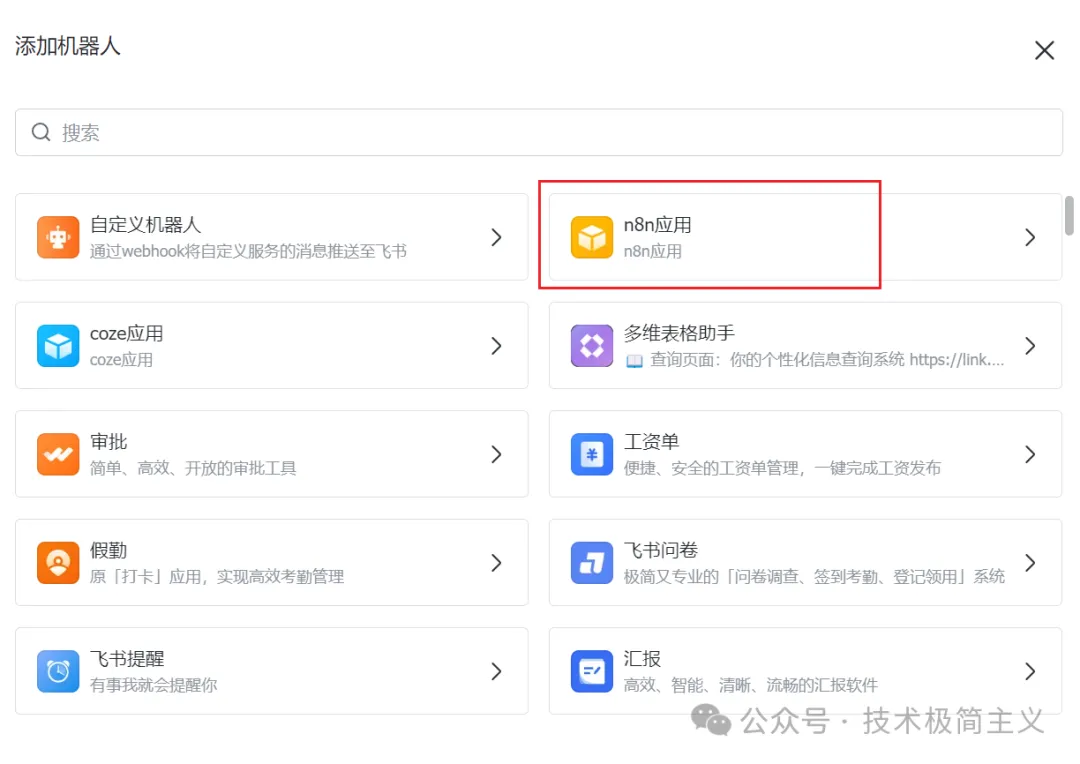This screenshot has height=764, width=1080.
Task: Click the 工资单 blue yen icon
Action: point(592,454)
